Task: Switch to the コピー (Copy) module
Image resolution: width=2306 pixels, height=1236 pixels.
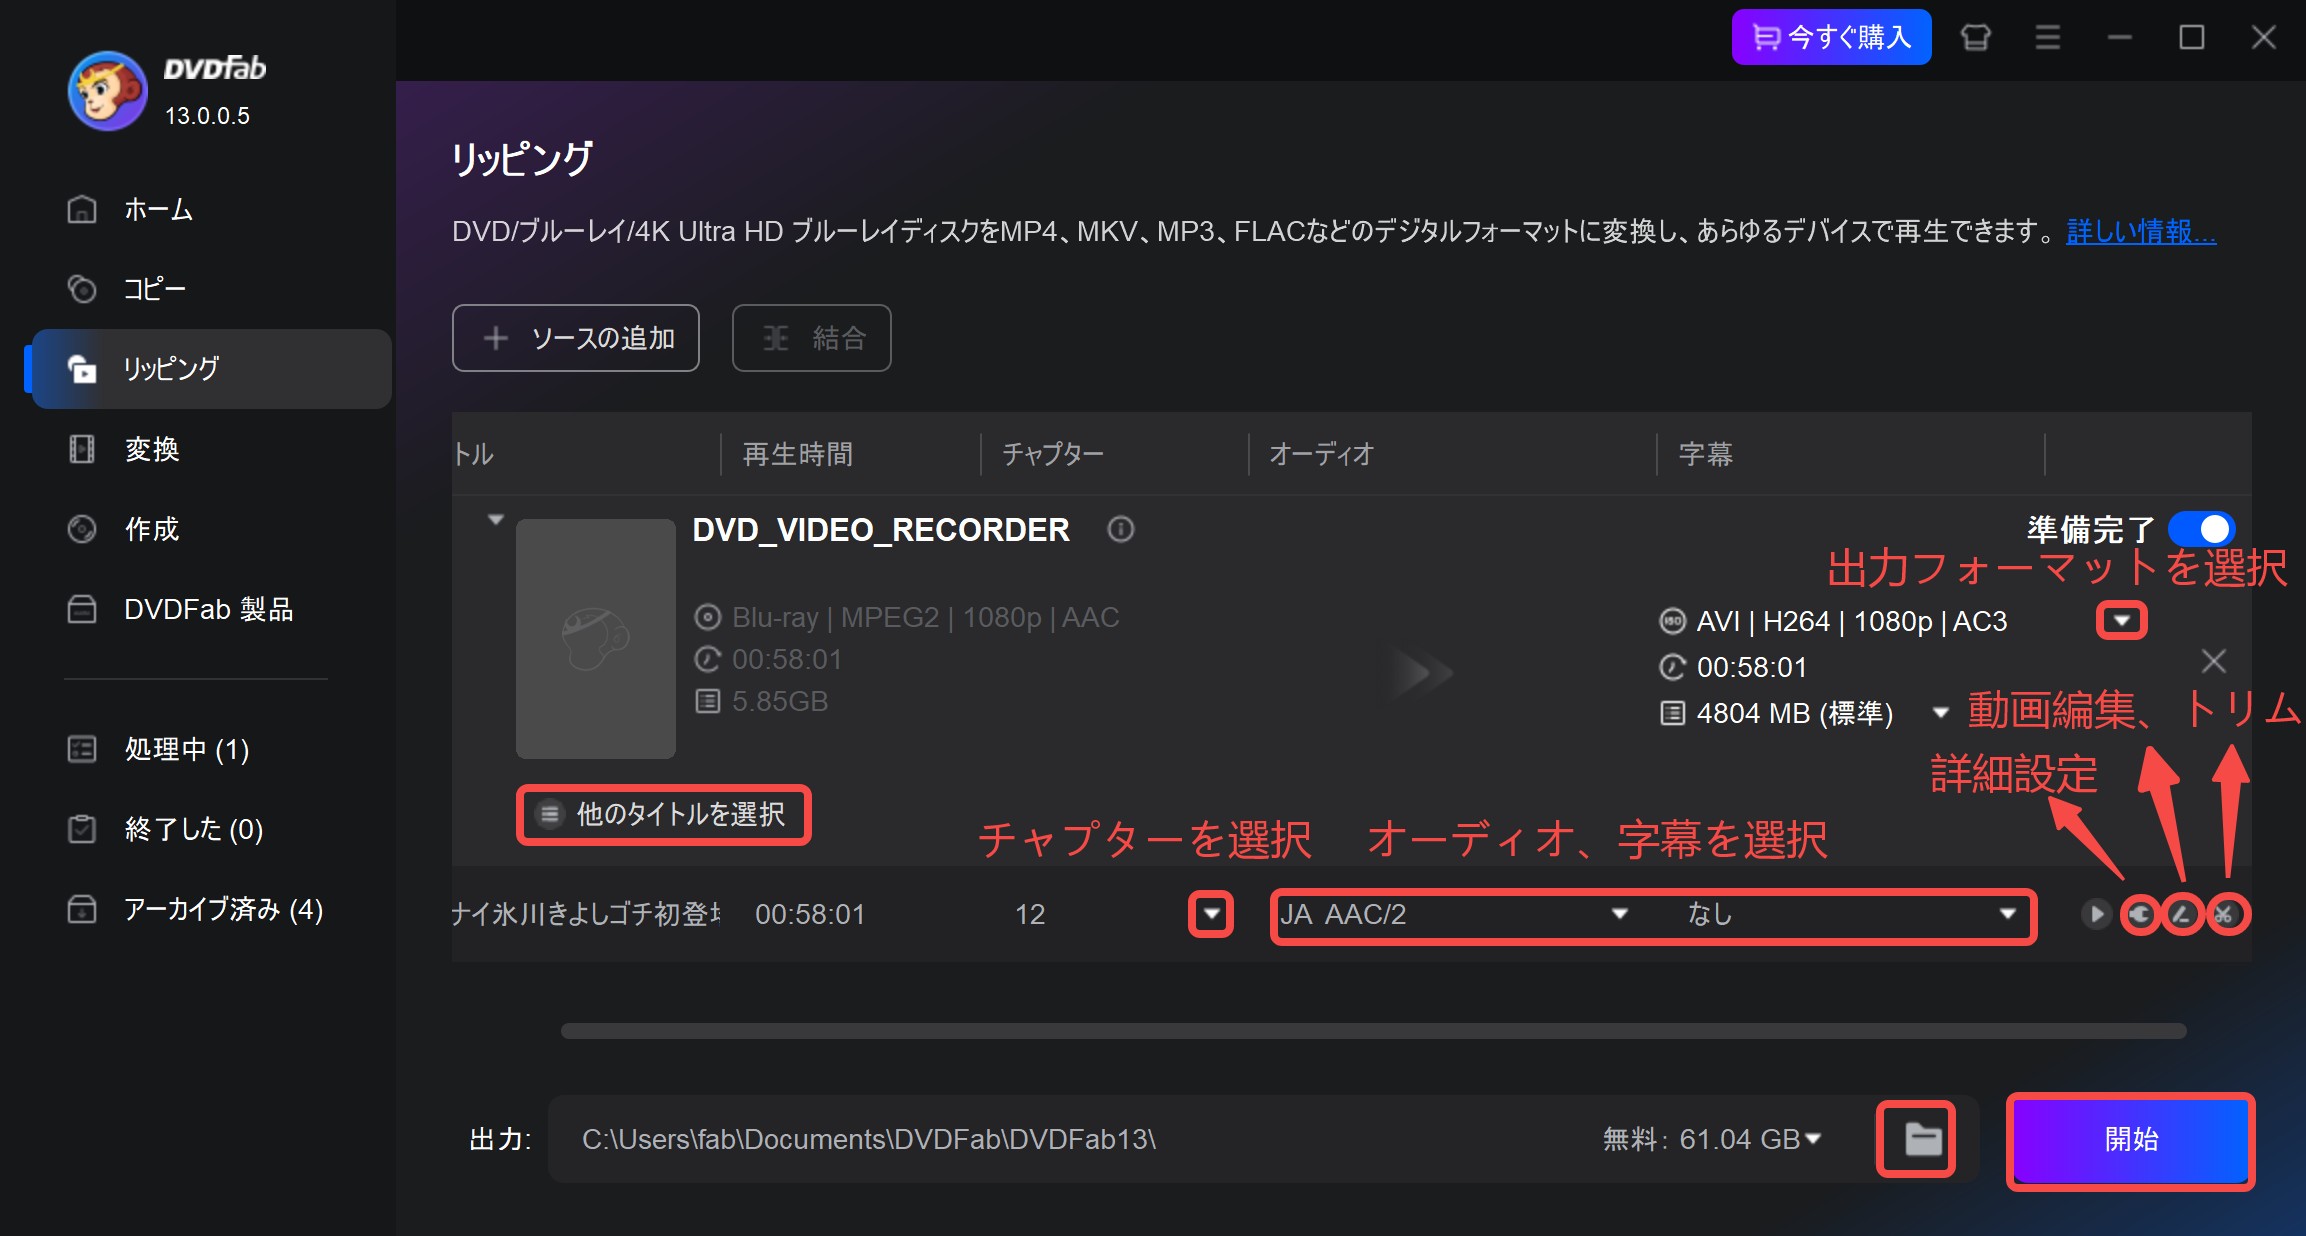Action: click(x=154, y=289)
